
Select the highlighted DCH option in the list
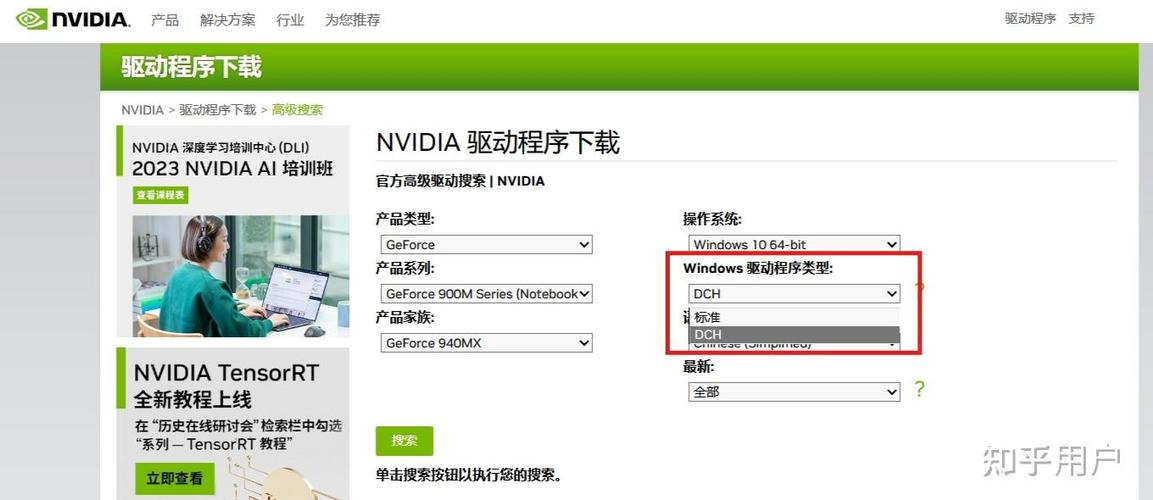tap(794, 335)
